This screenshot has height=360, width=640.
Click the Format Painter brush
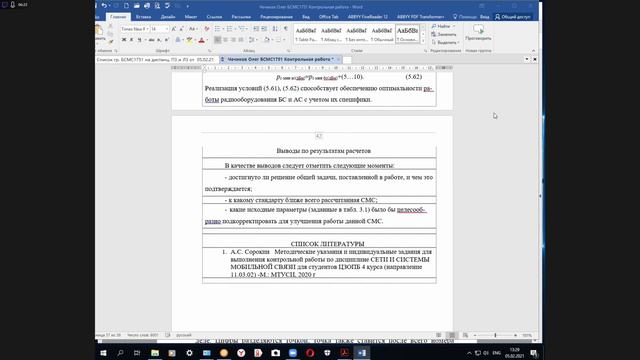(111, 41)
